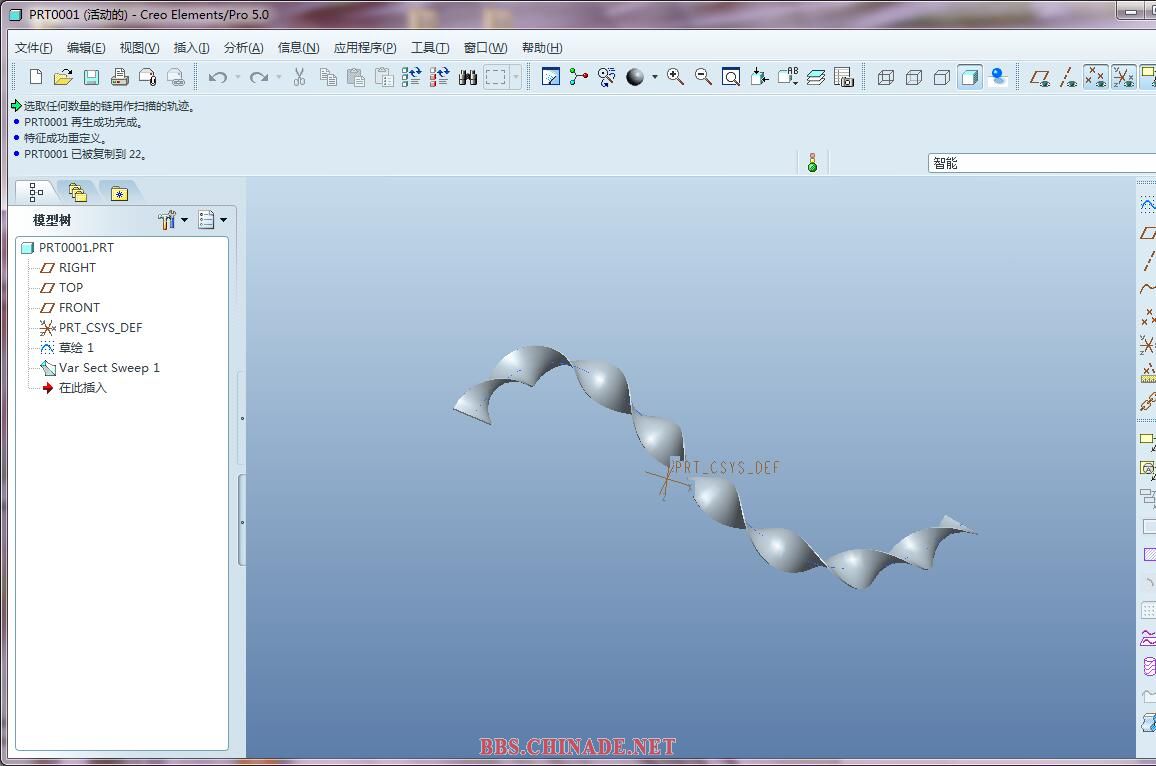Screen dimensions: 1156x766
Task: Open the Layers stack icon
Action: click(816, 77)
